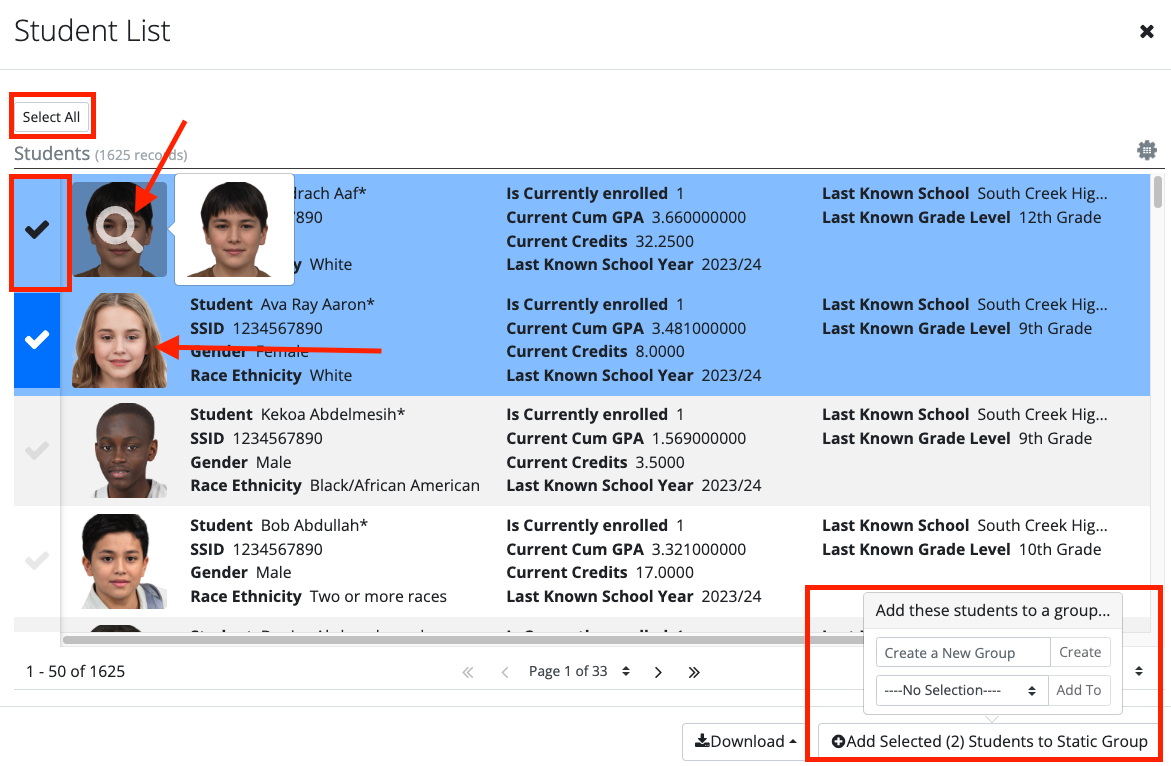Open the No Selection group dropdown

click(961, 689)
